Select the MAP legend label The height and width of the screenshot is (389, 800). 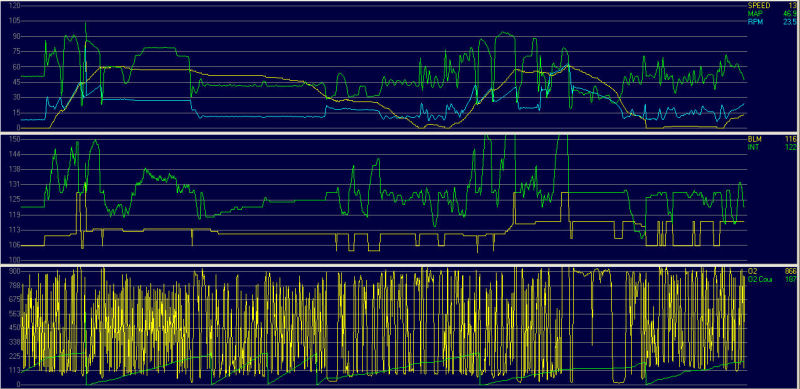754,13
